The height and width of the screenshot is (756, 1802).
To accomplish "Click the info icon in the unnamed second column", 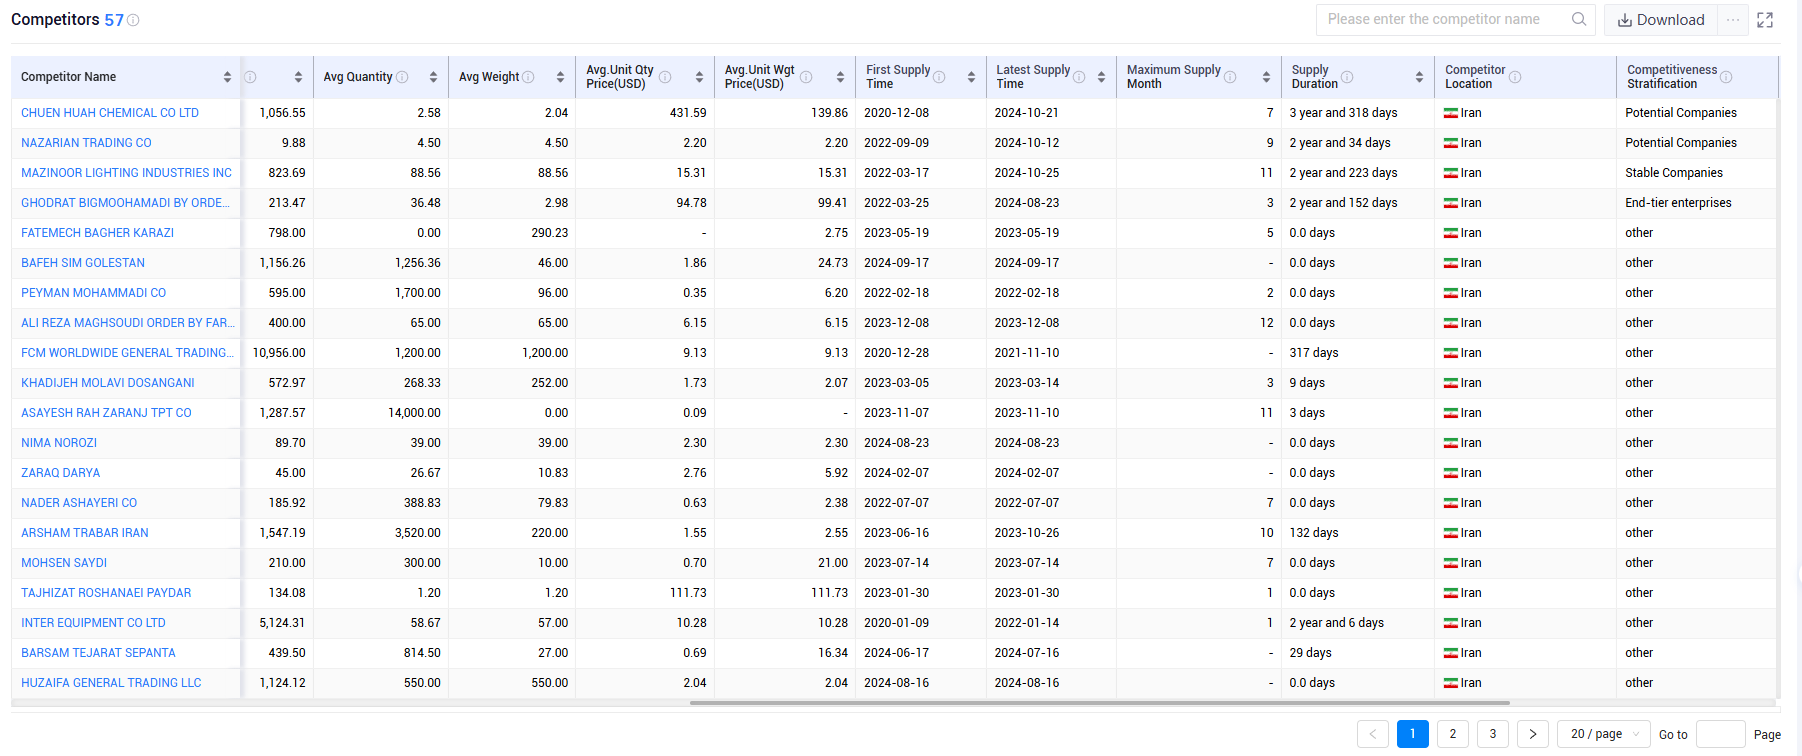I will coord(250,77).
